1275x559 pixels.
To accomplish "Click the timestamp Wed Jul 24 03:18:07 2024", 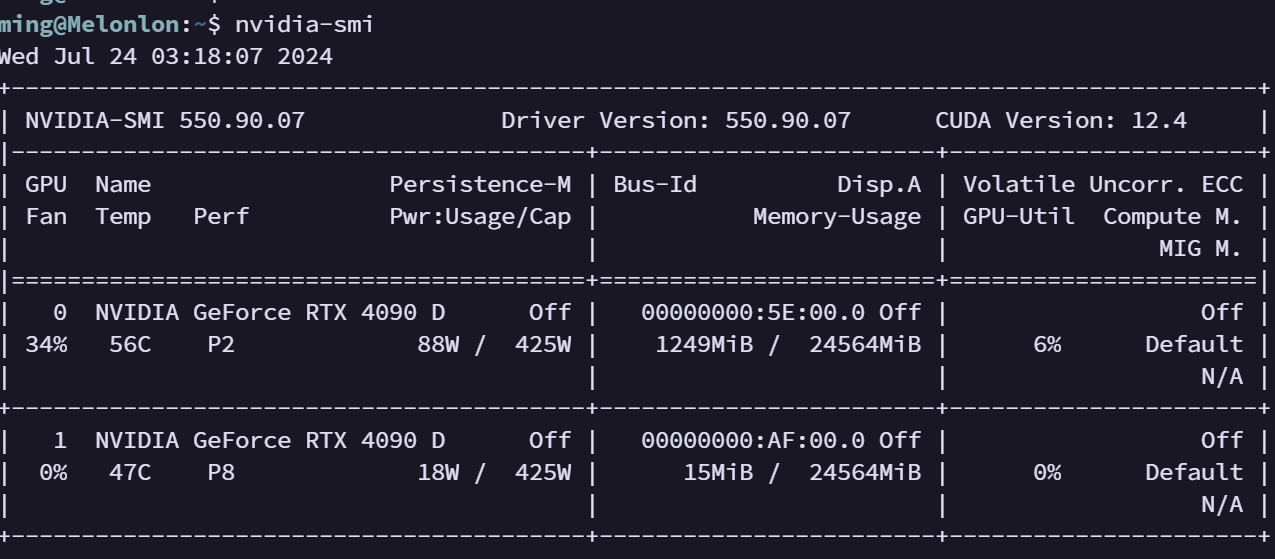I will coord(165,56).
